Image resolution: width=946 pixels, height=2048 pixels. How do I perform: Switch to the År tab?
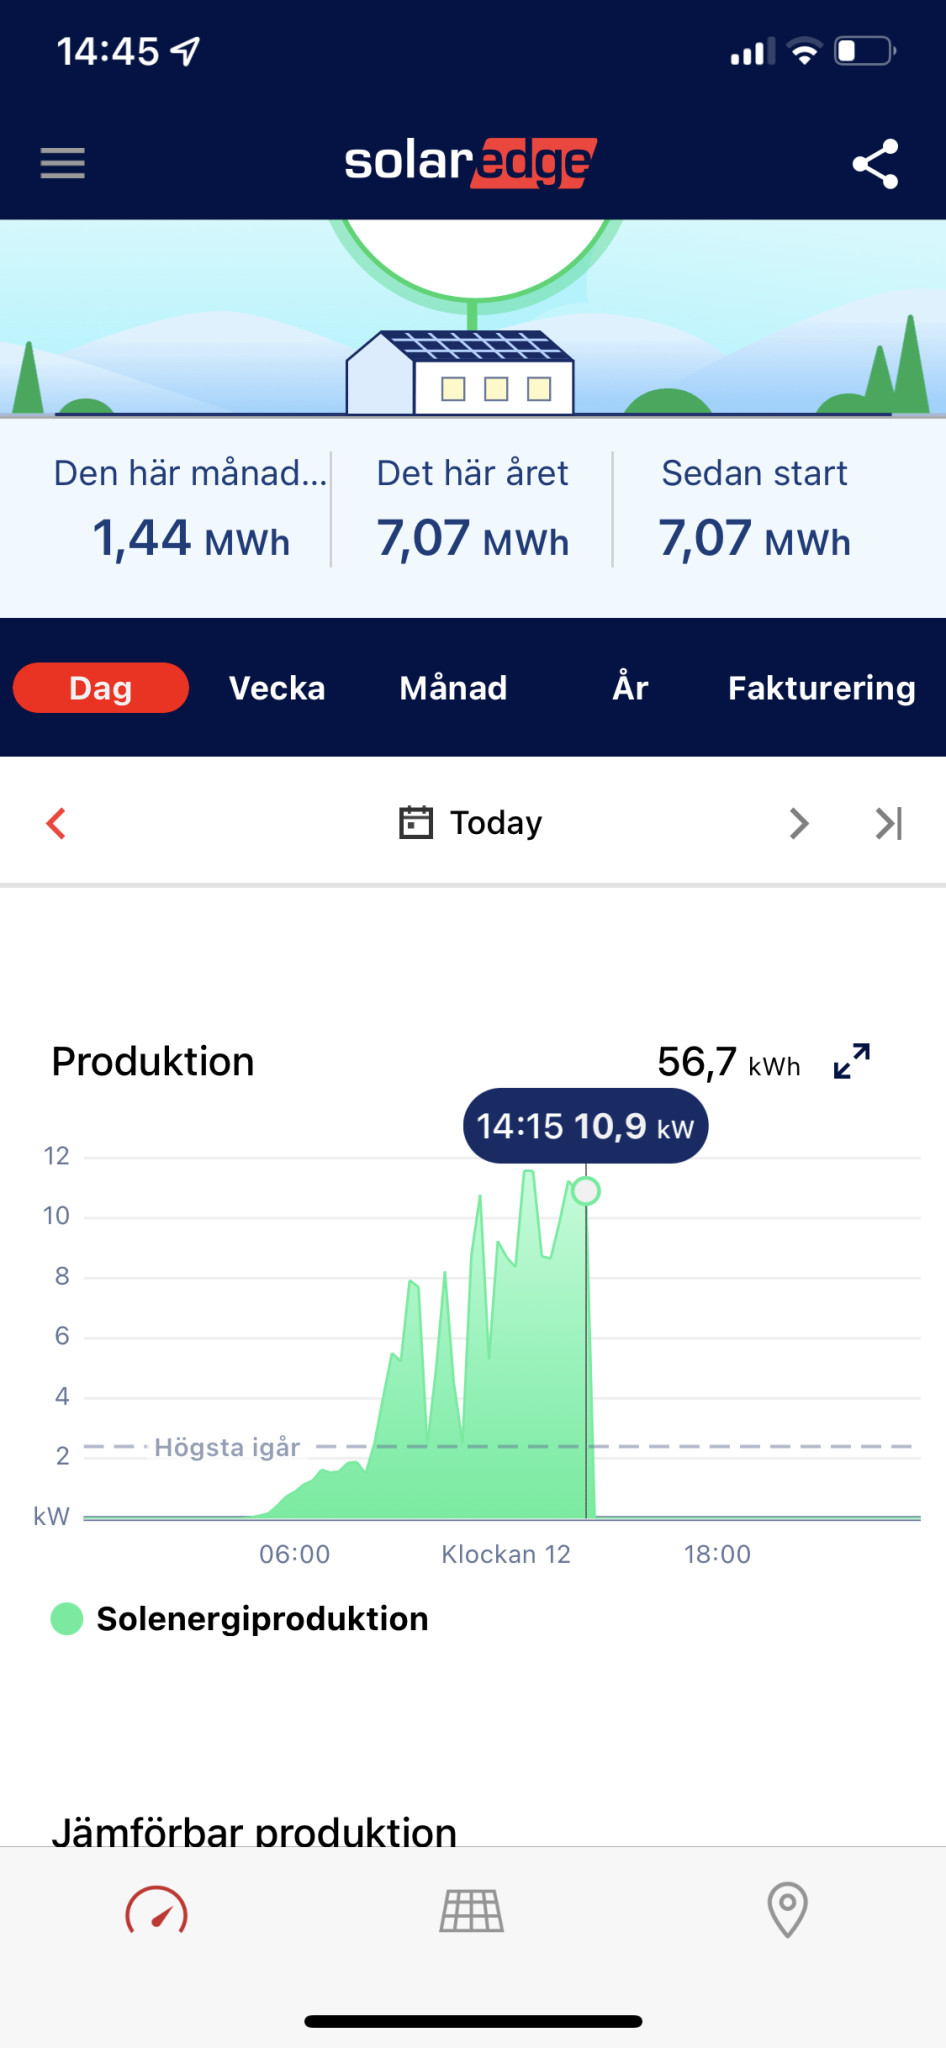tap(630, 688)
